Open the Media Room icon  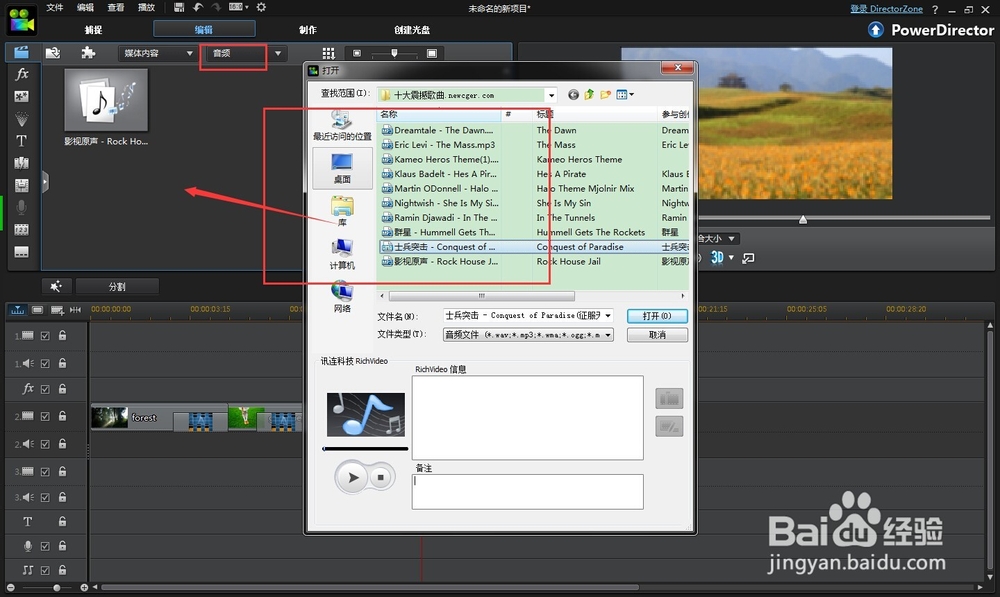22,53
